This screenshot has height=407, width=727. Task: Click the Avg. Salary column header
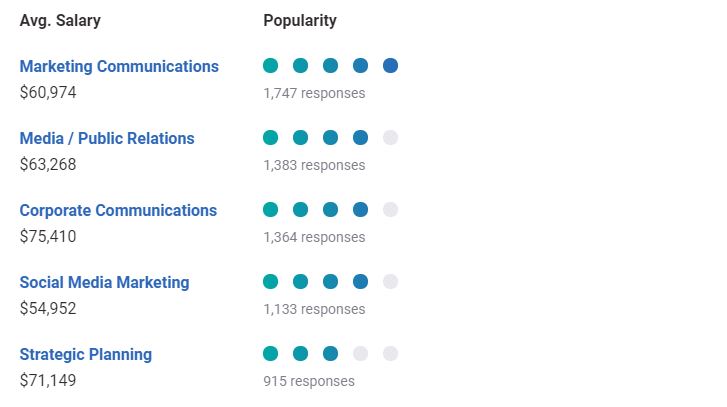pyautogui.click(x=60, y=20)
